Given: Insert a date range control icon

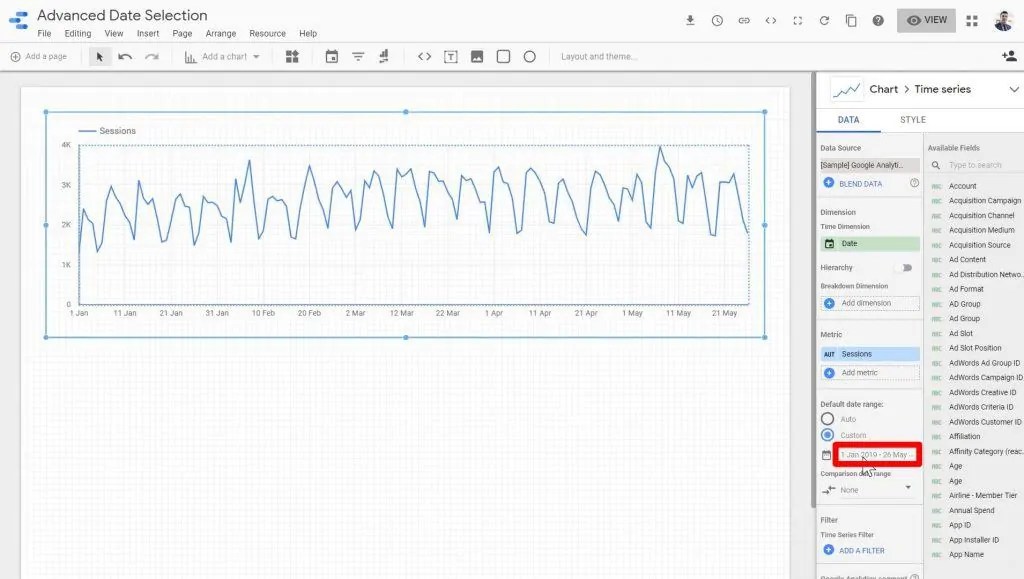Looking at the screenshot, I should (333, 56).
